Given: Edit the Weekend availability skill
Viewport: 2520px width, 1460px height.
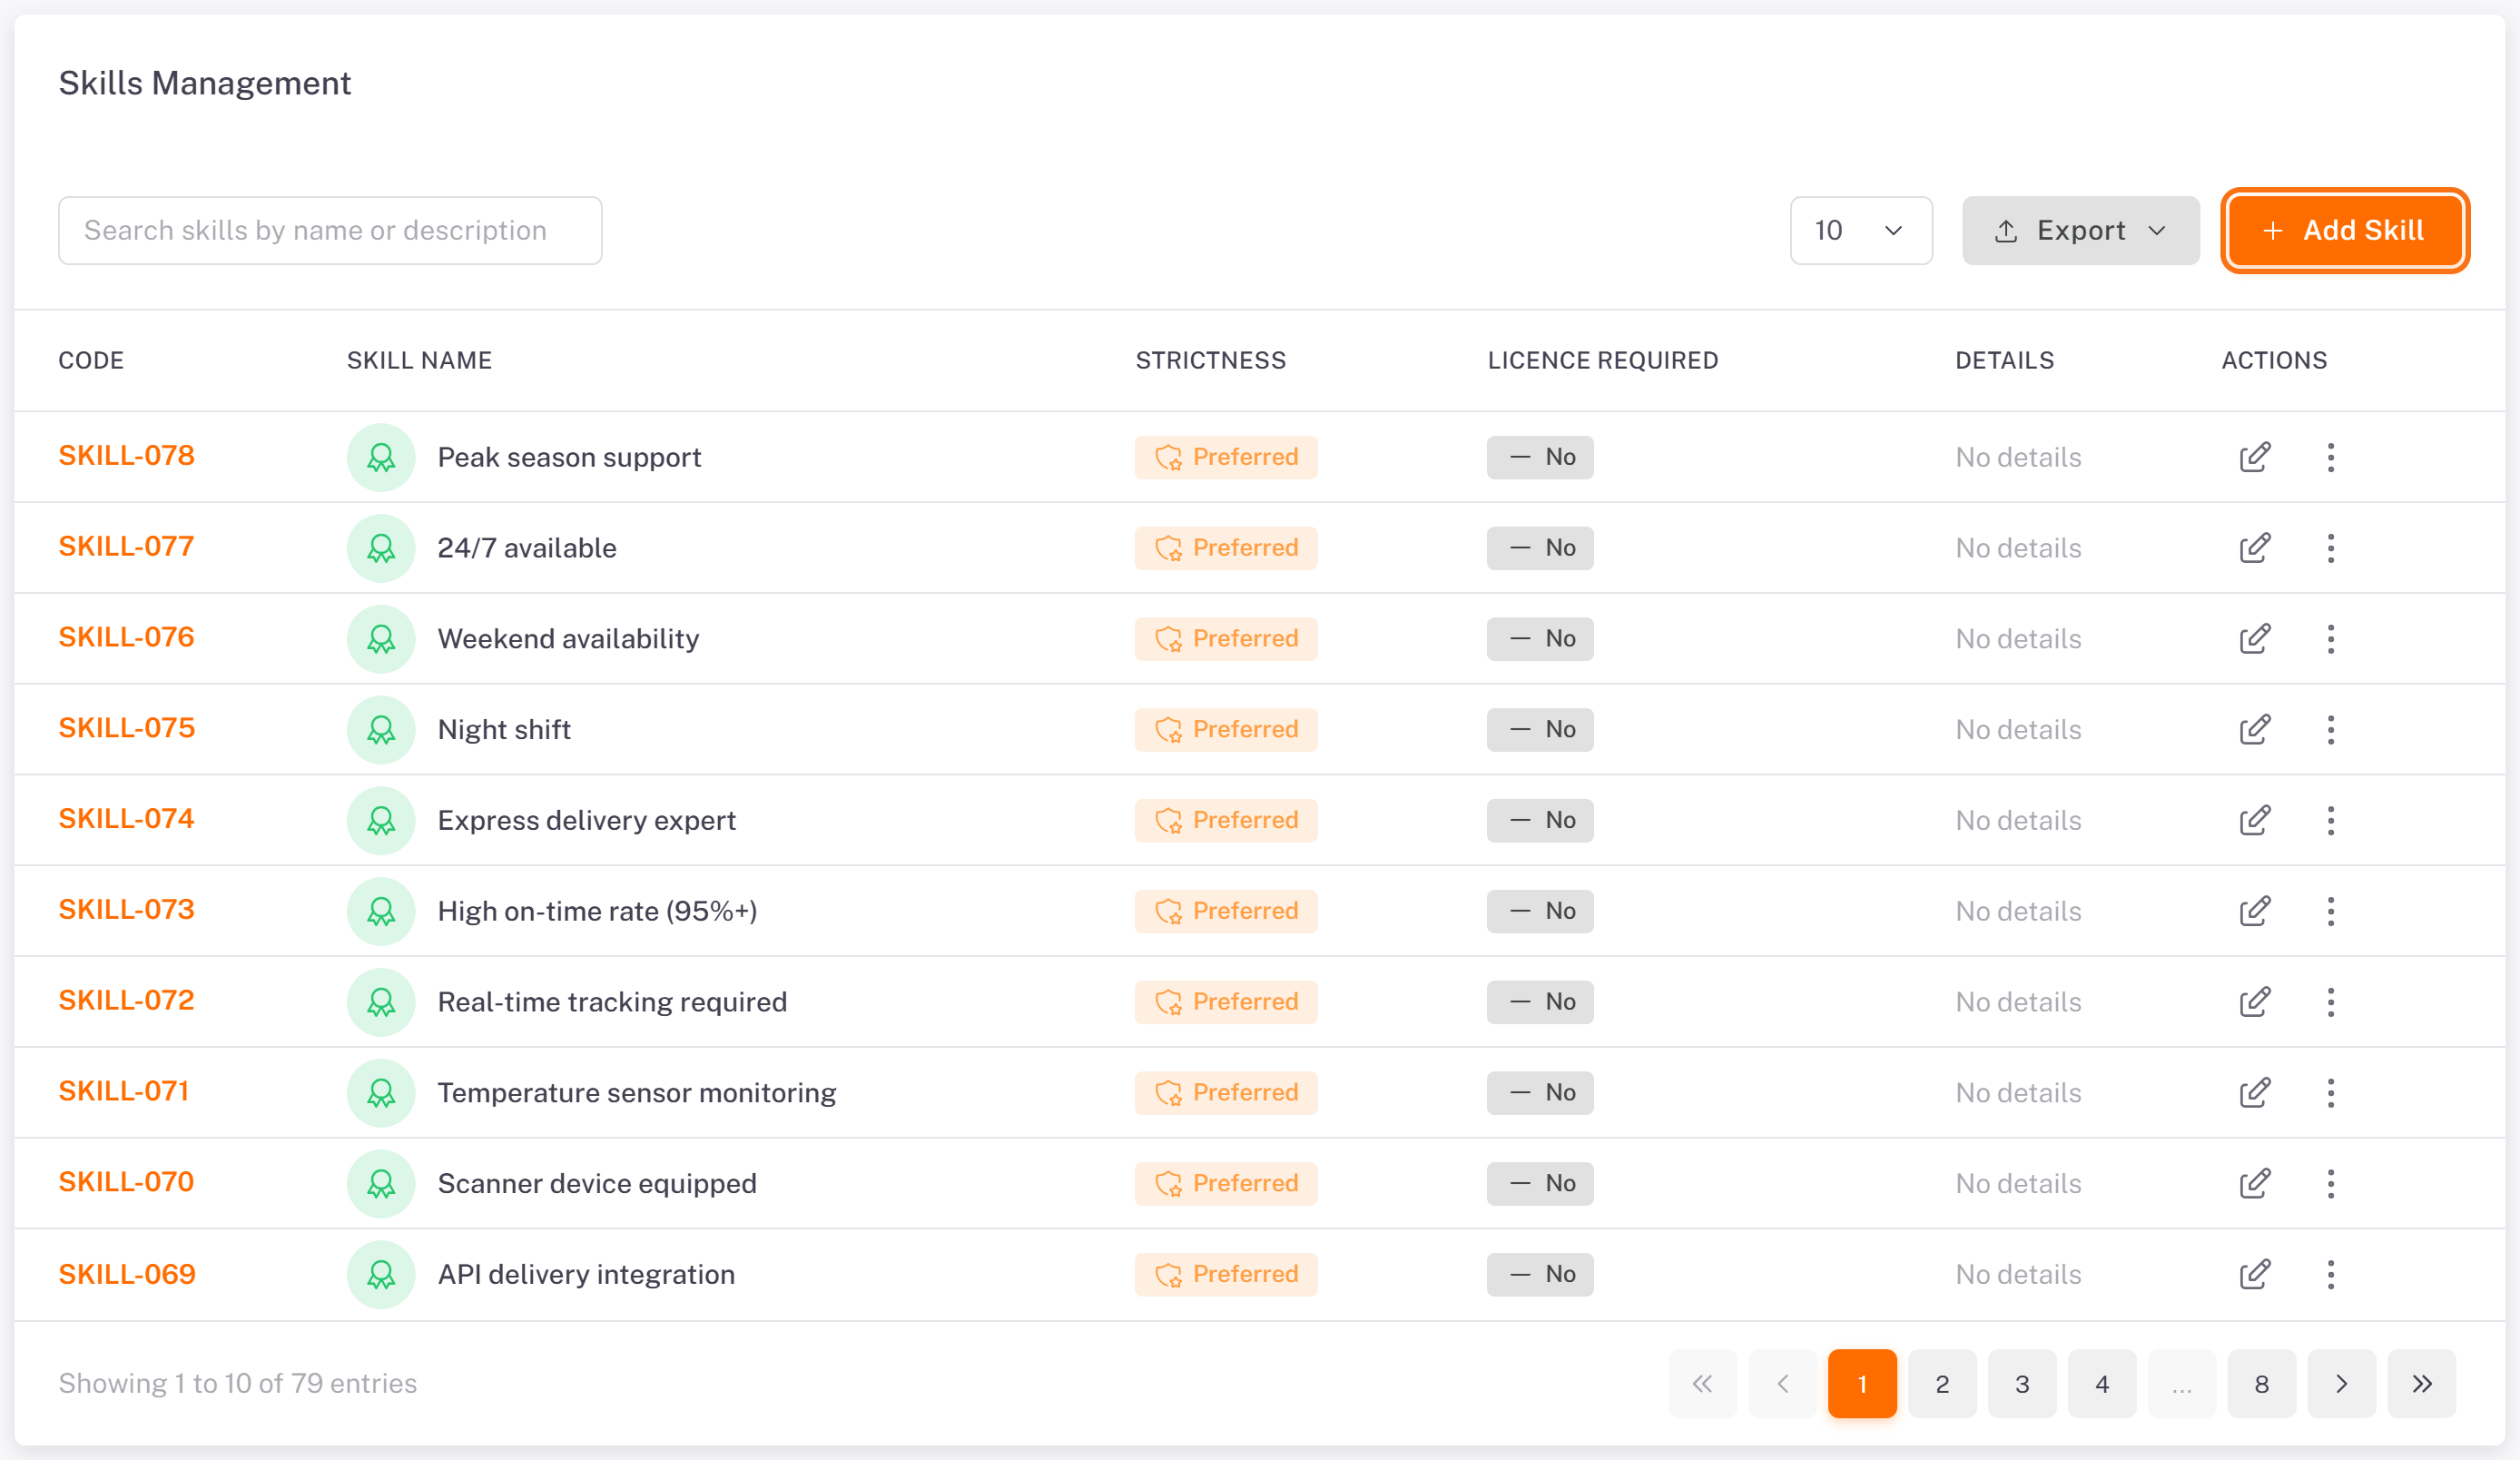Looking at the screenshot, I should (2254, 639).
